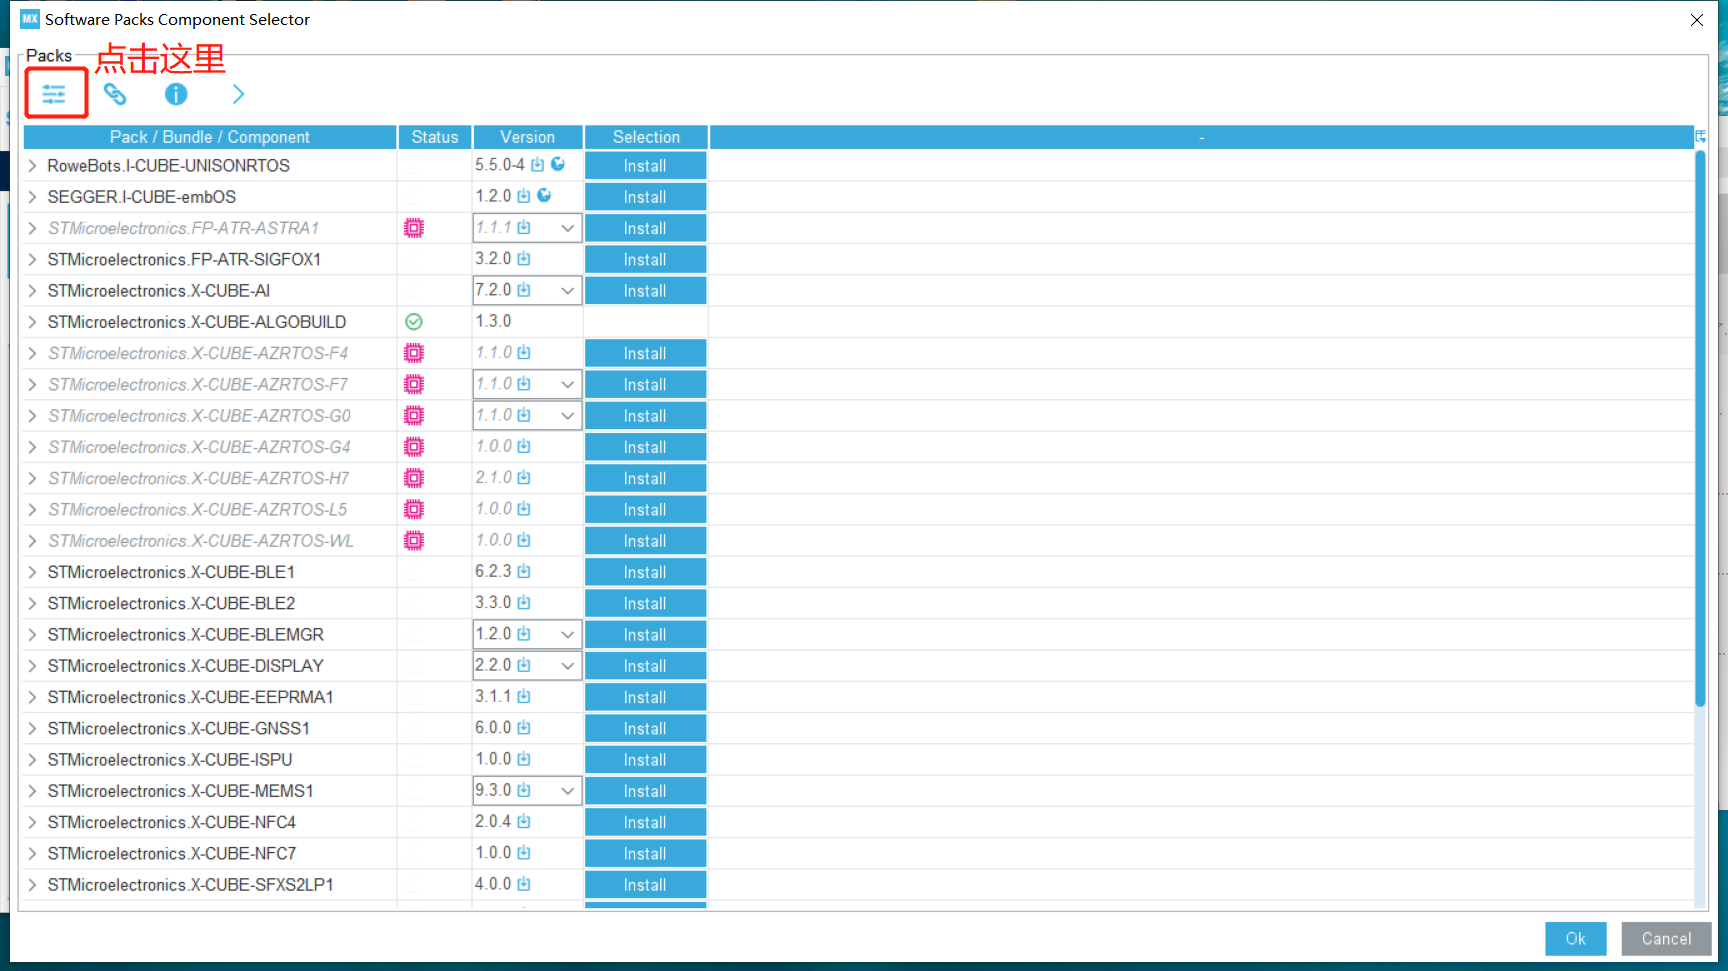Install the FP-ATR-SIGFOX1 pack
Viewport: 1728px width, 971px height.
(x=645, y=259)
